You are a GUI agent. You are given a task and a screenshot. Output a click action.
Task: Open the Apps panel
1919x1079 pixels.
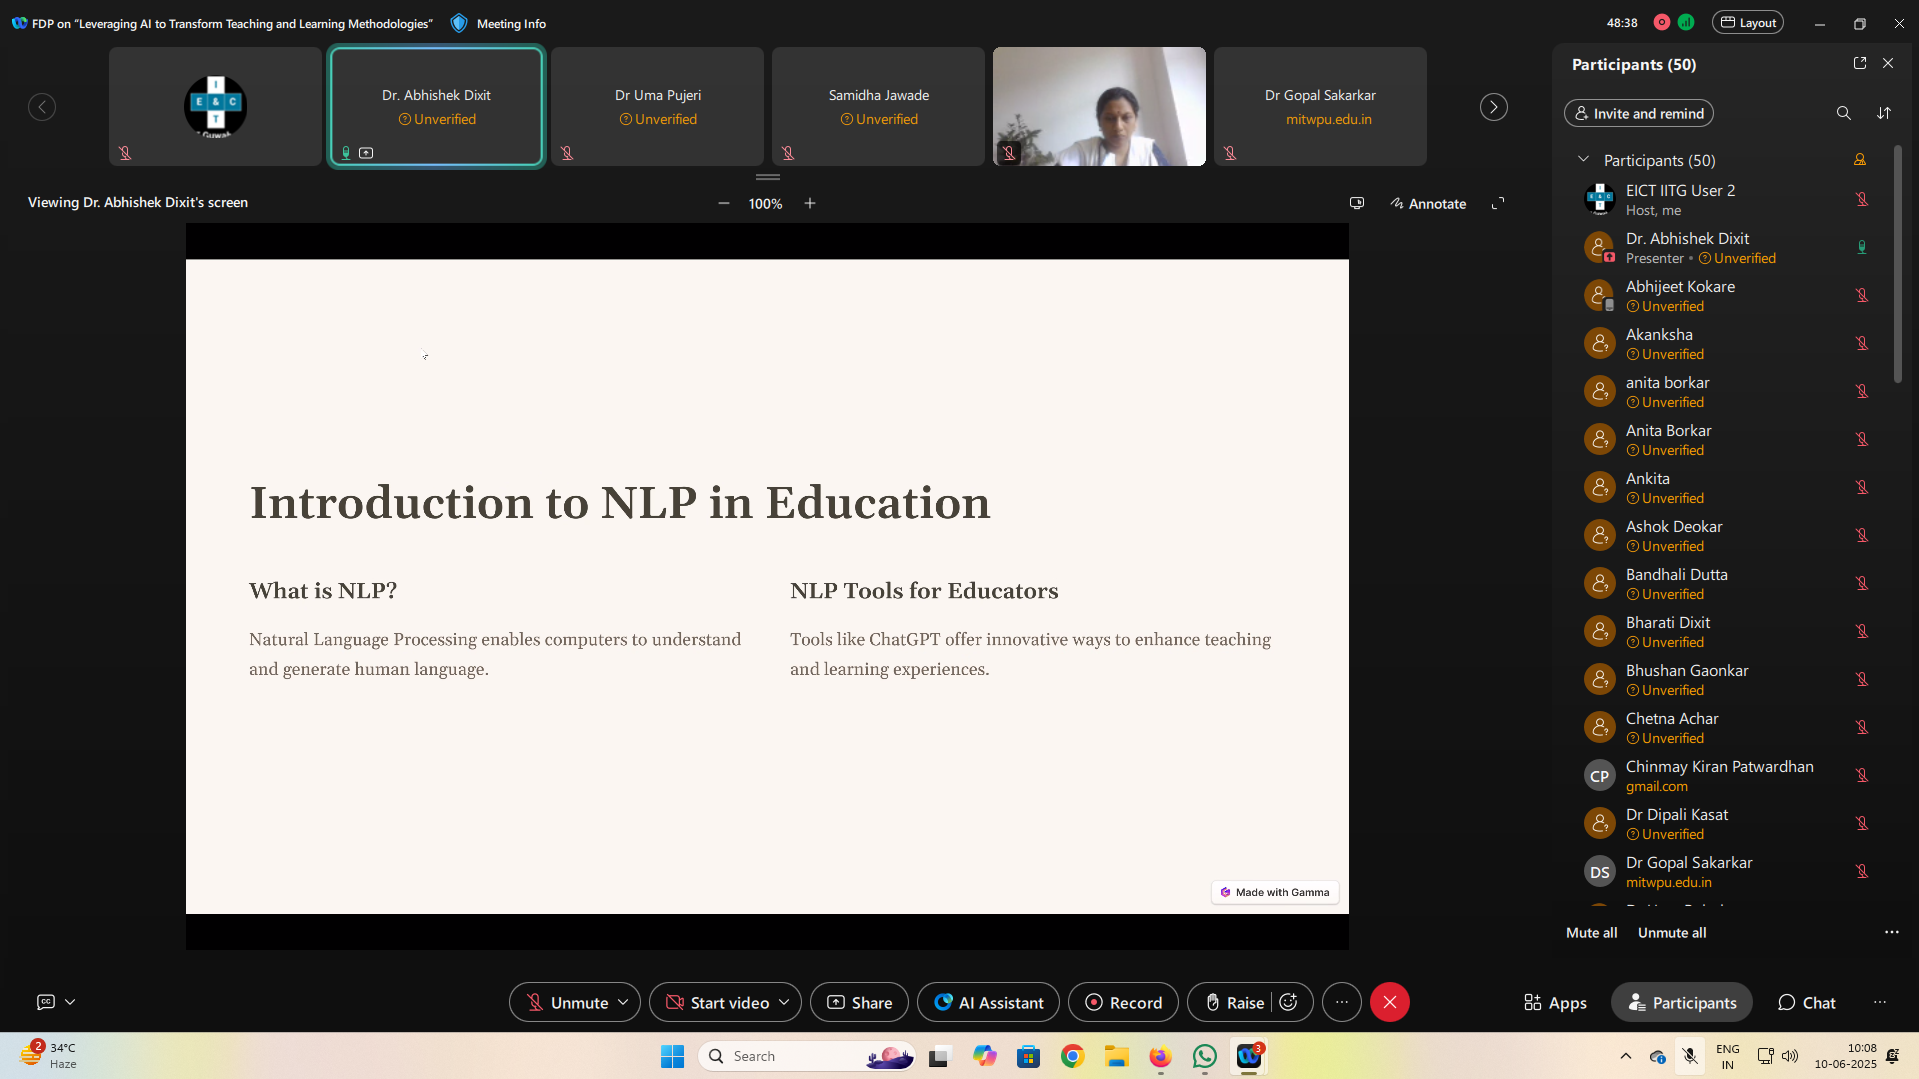click(x=1555, y=1002)
